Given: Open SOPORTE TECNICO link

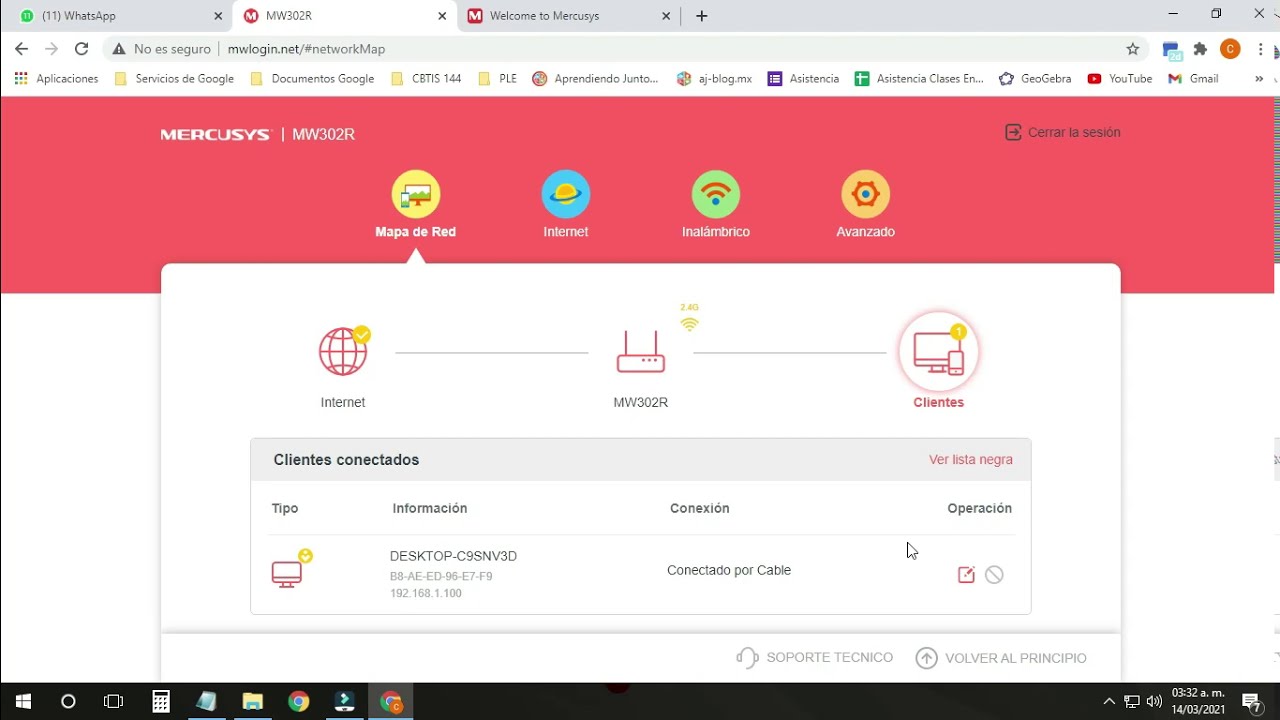Looking at the screenshot, I should pos(814,658).
